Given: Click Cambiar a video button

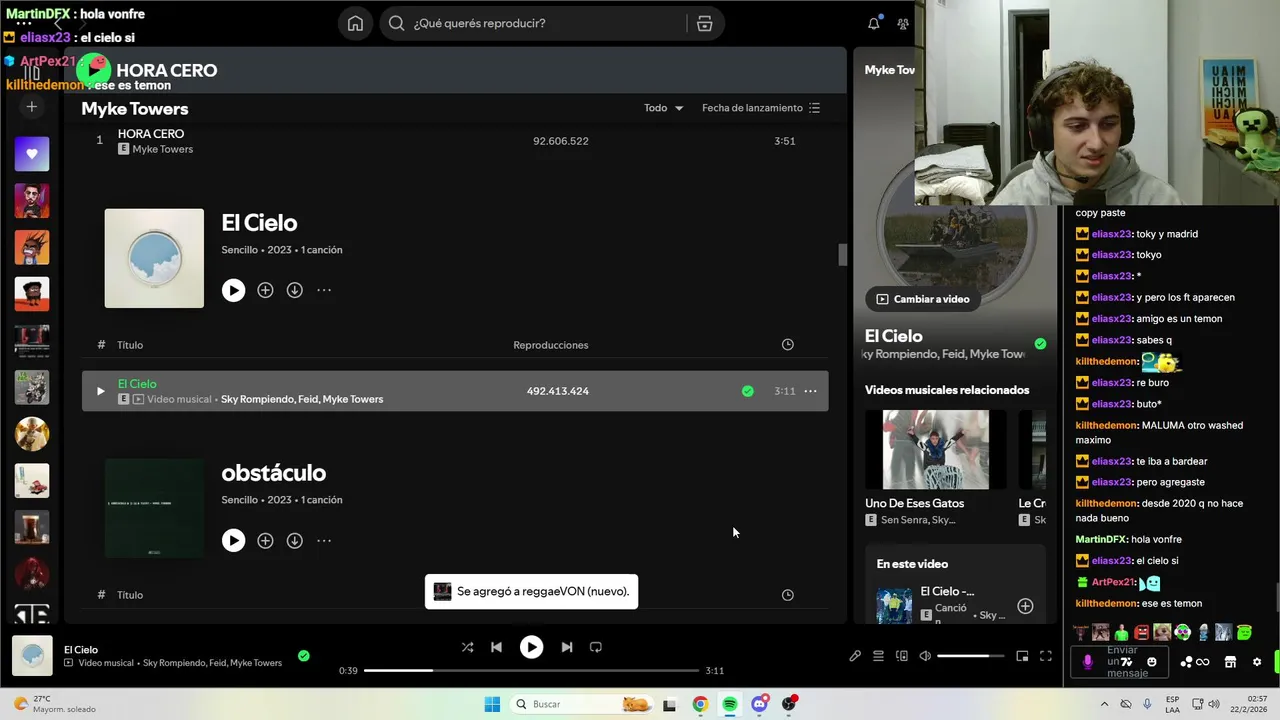Looking at the screenshot, I should tap(923, 299).
